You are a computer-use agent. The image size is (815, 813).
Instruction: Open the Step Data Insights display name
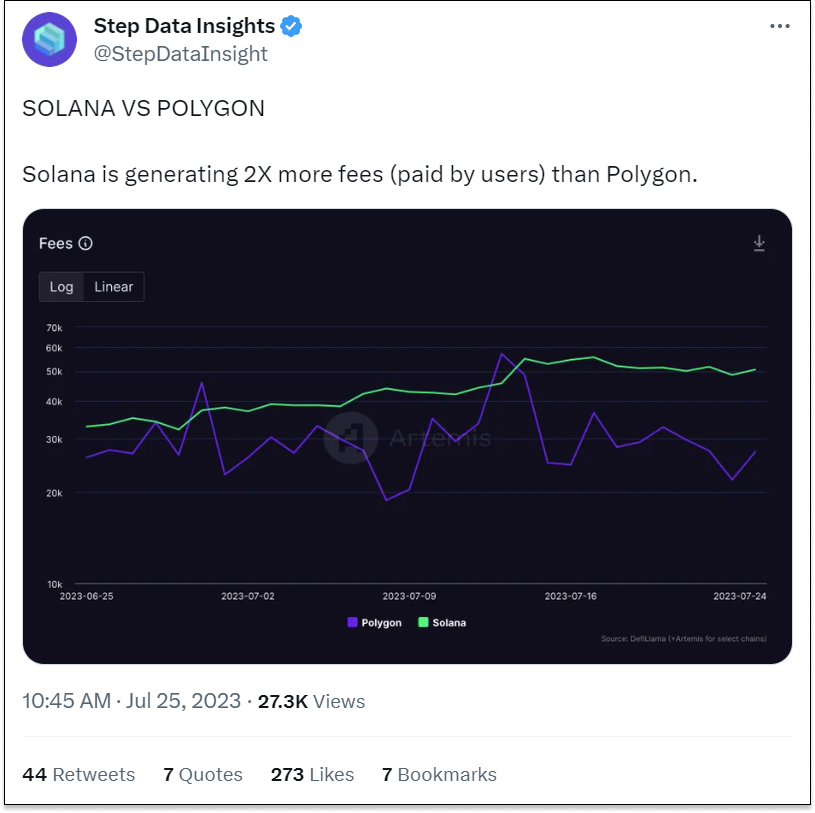point(184,26)
